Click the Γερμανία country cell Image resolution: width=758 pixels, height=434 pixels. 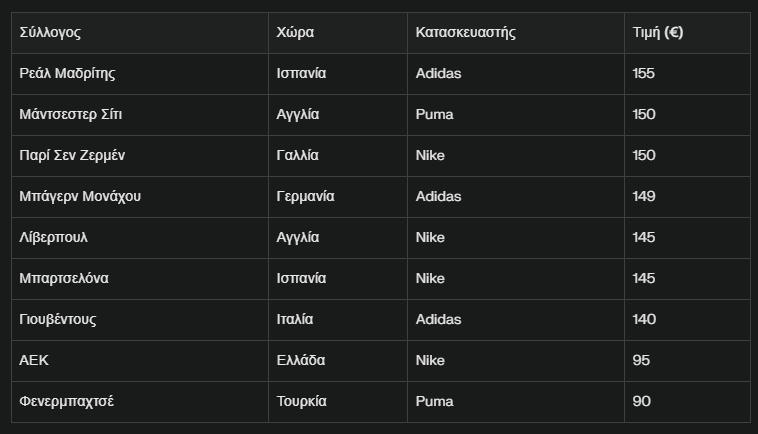(305, 196)
